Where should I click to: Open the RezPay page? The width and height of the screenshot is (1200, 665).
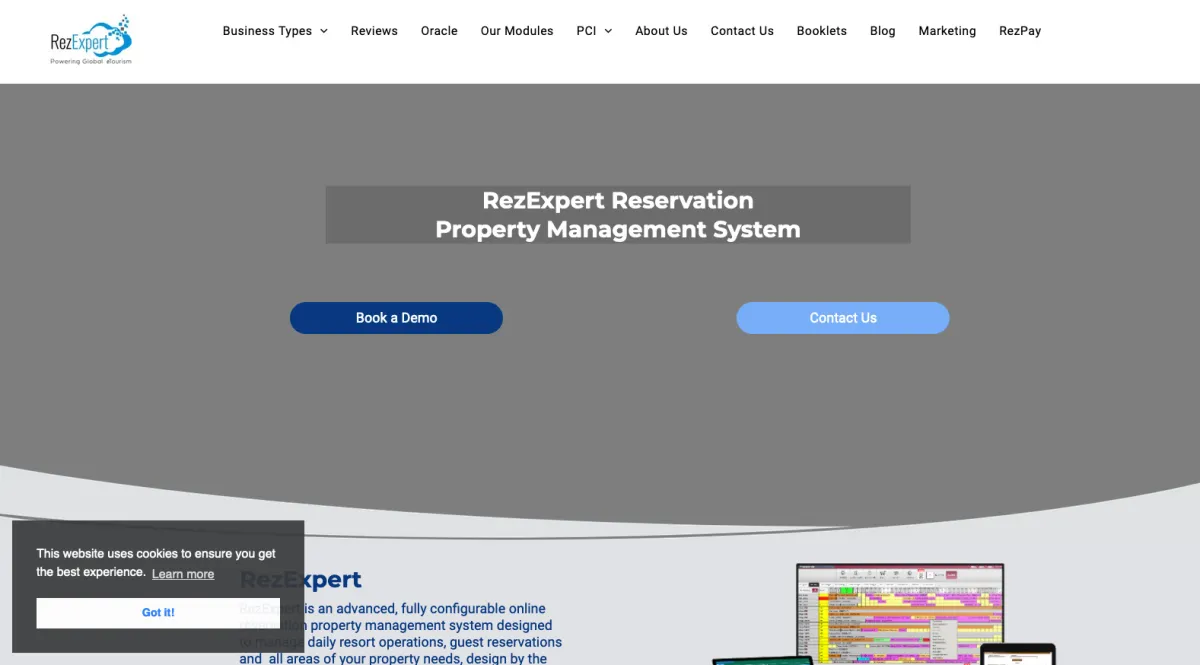click(x=1020, y=31)
